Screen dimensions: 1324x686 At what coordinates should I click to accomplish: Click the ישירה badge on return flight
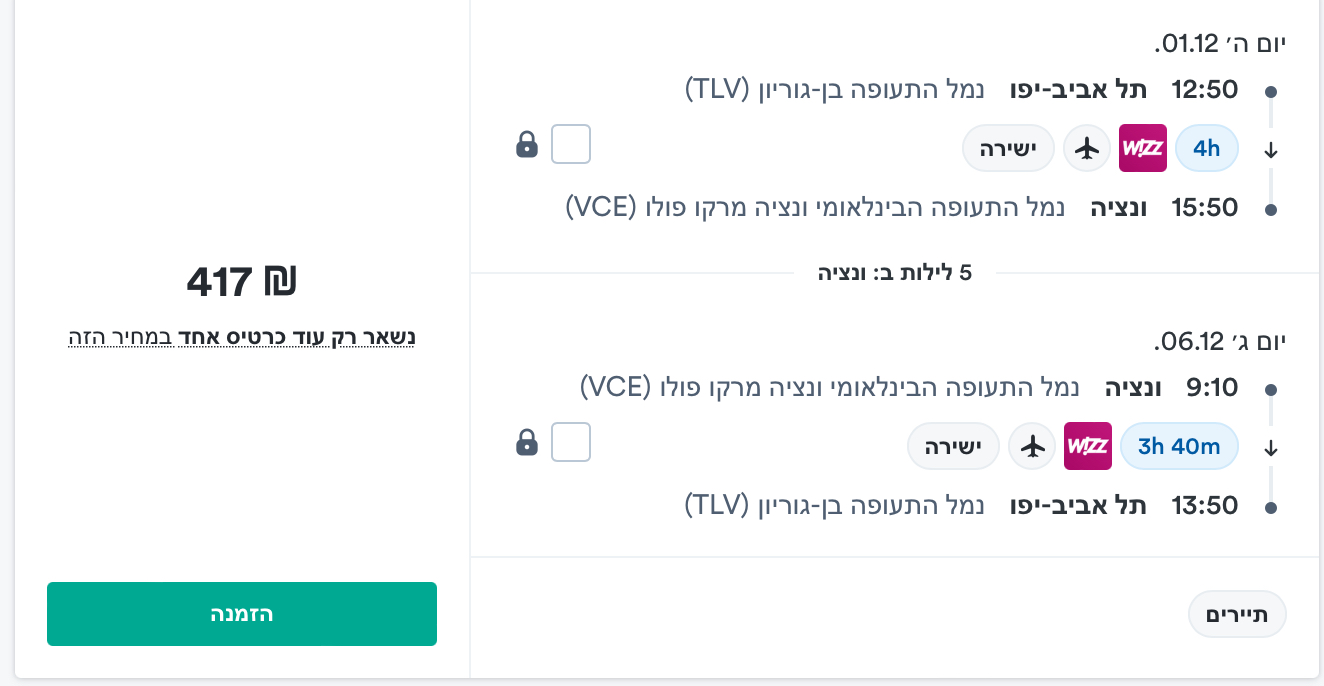coord(954,446)
